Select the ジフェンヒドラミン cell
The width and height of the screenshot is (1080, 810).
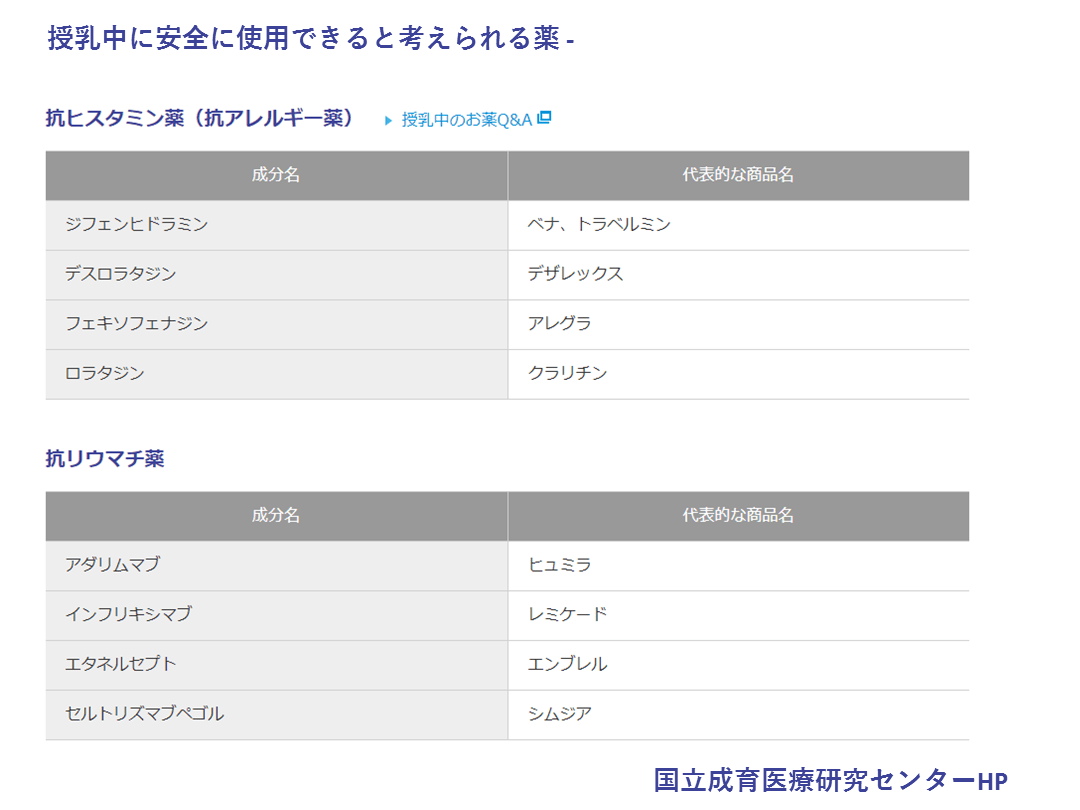[136, 225]
